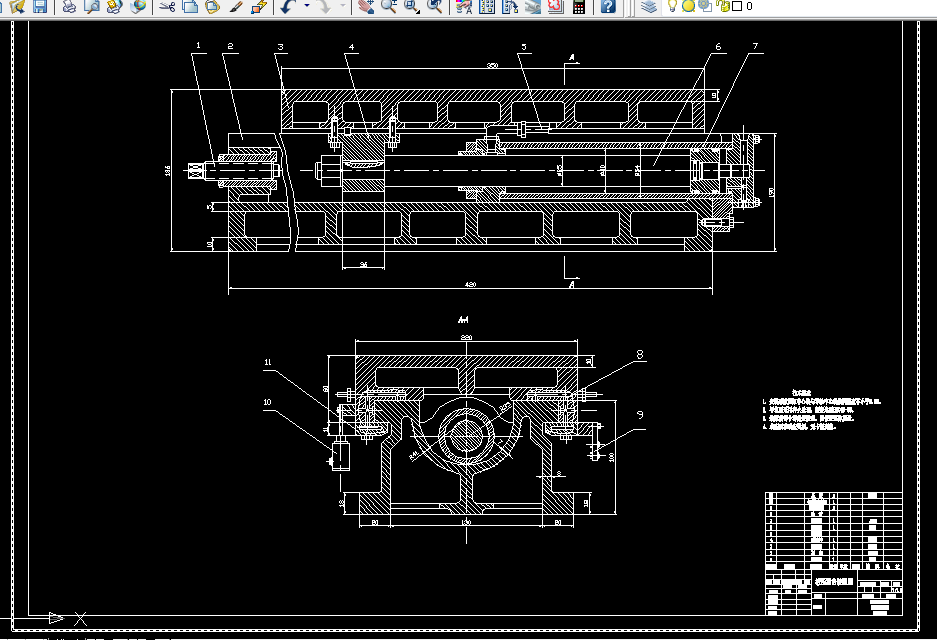Screen dimensions: 937x640
Task: Open Help with the question mark icon
Action: pyautogui.click(x=608, y=7)
